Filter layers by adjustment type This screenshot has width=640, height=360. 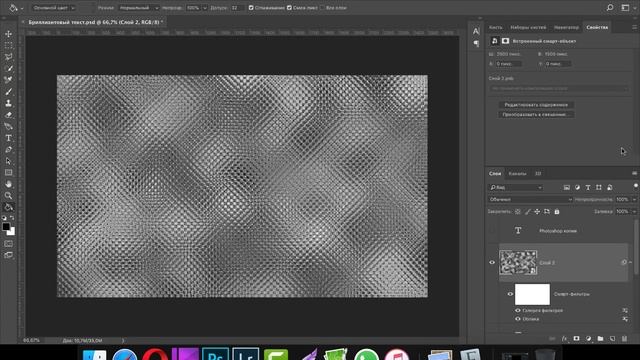pyautogui.click(x=577, y=187)
